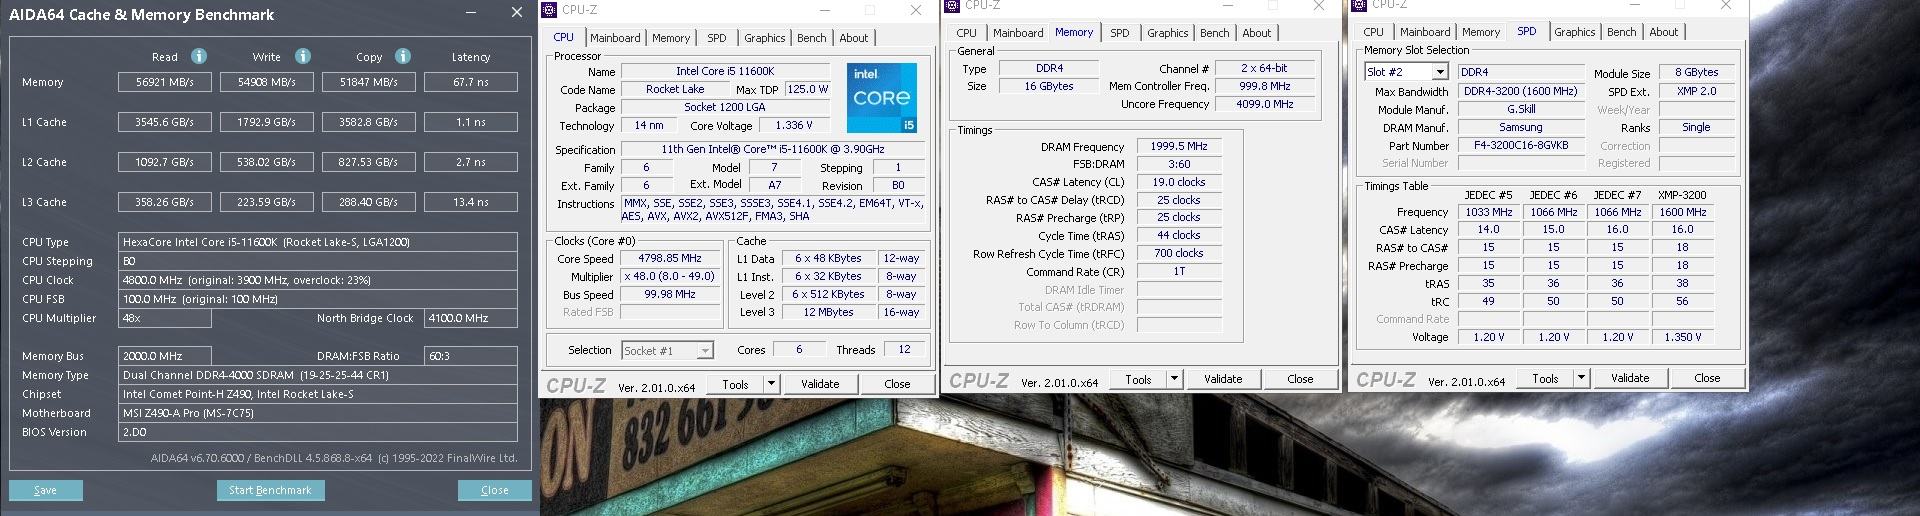The image size is (1920, 516).
Task: Select Mainboard tab in the SPD CPU-Z window
Action: [1425, 32]
